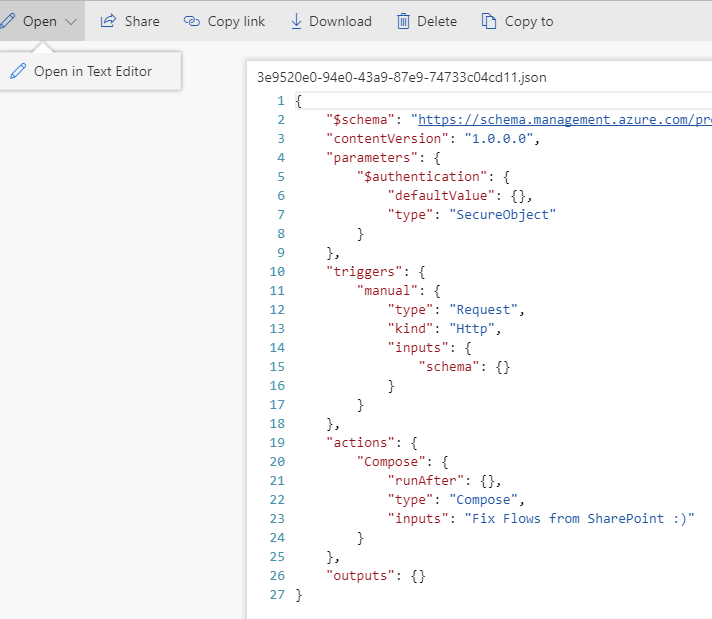This screenshot has height=619, width=712.
Task: Click the Download arrow icon
Action: [296, 21]
